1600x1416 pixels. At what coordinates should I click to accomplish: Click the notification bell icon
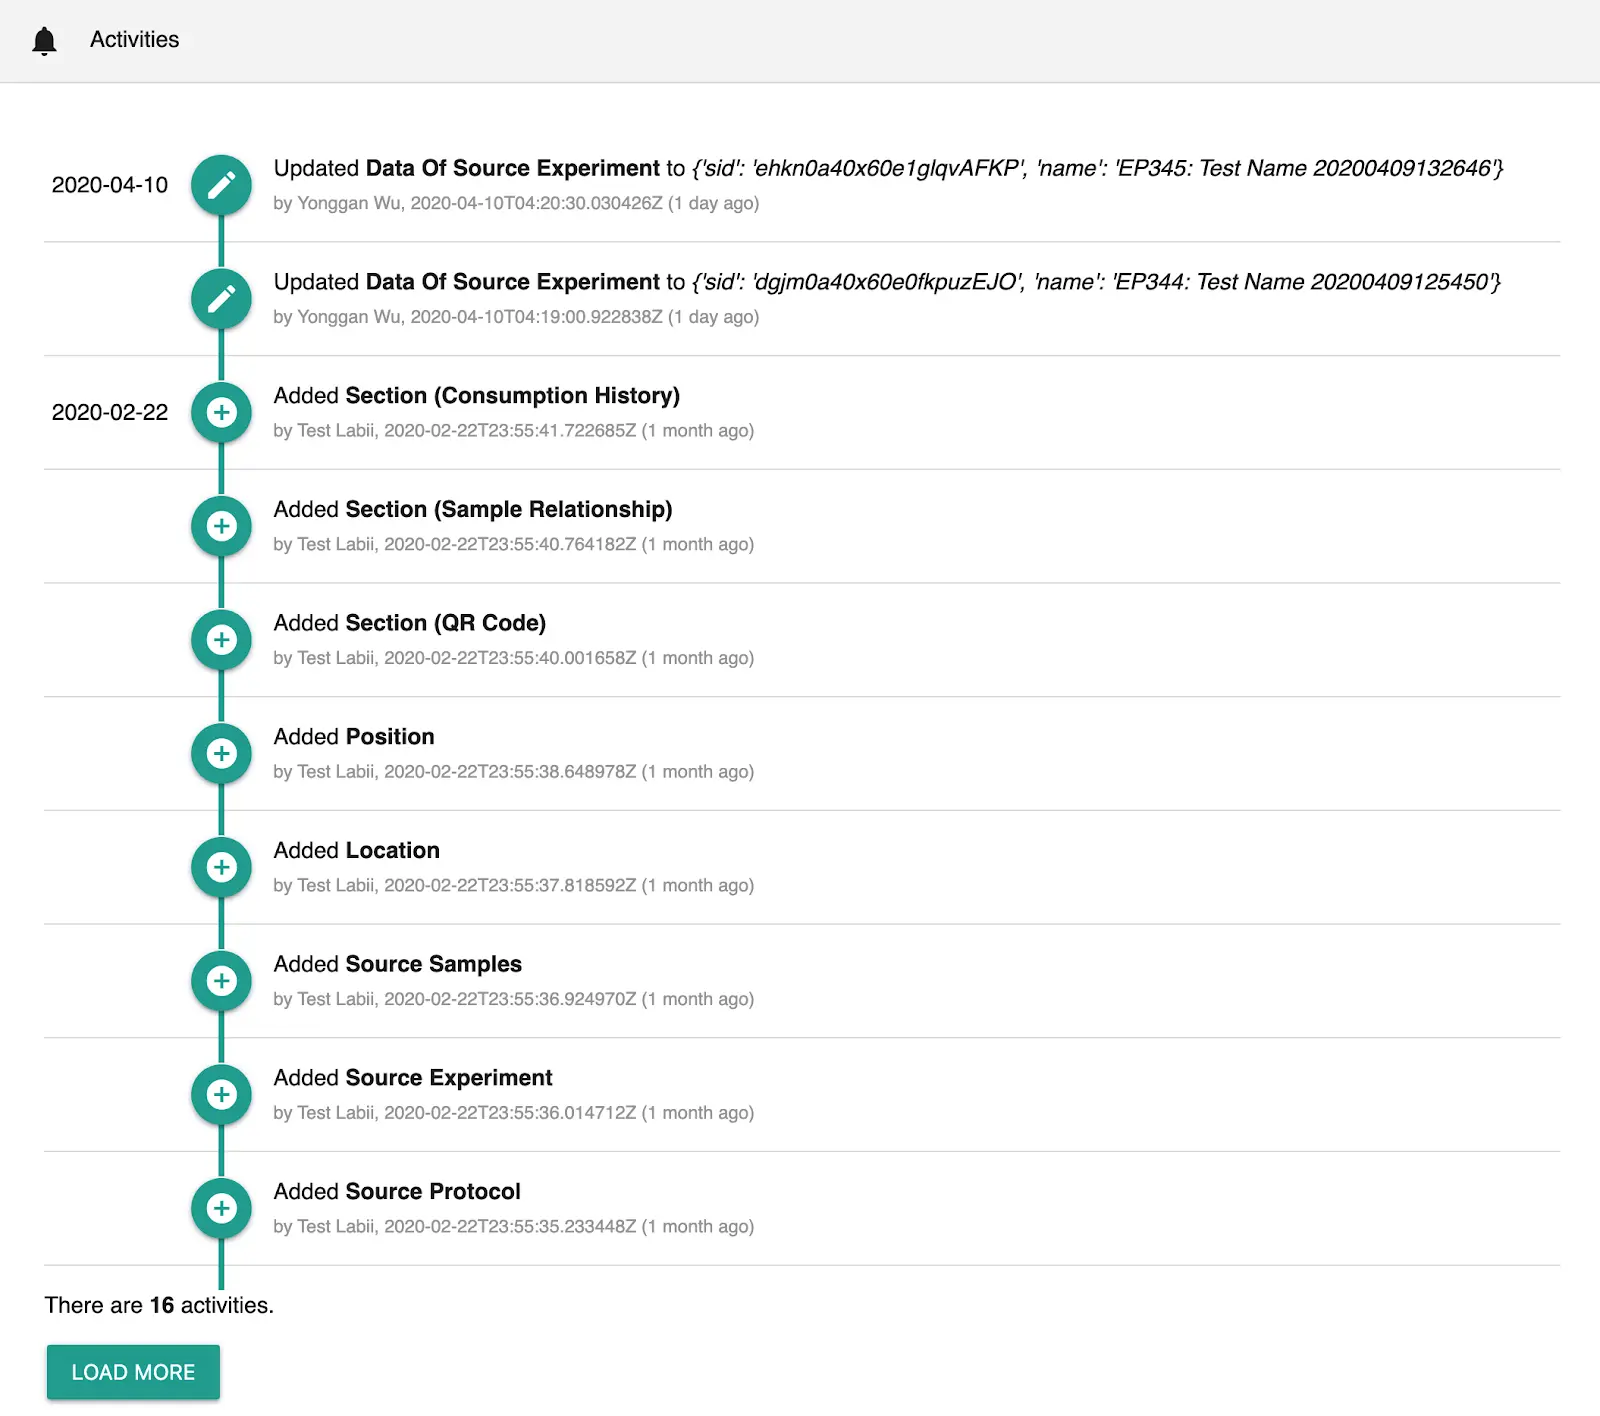coord(44,40)
